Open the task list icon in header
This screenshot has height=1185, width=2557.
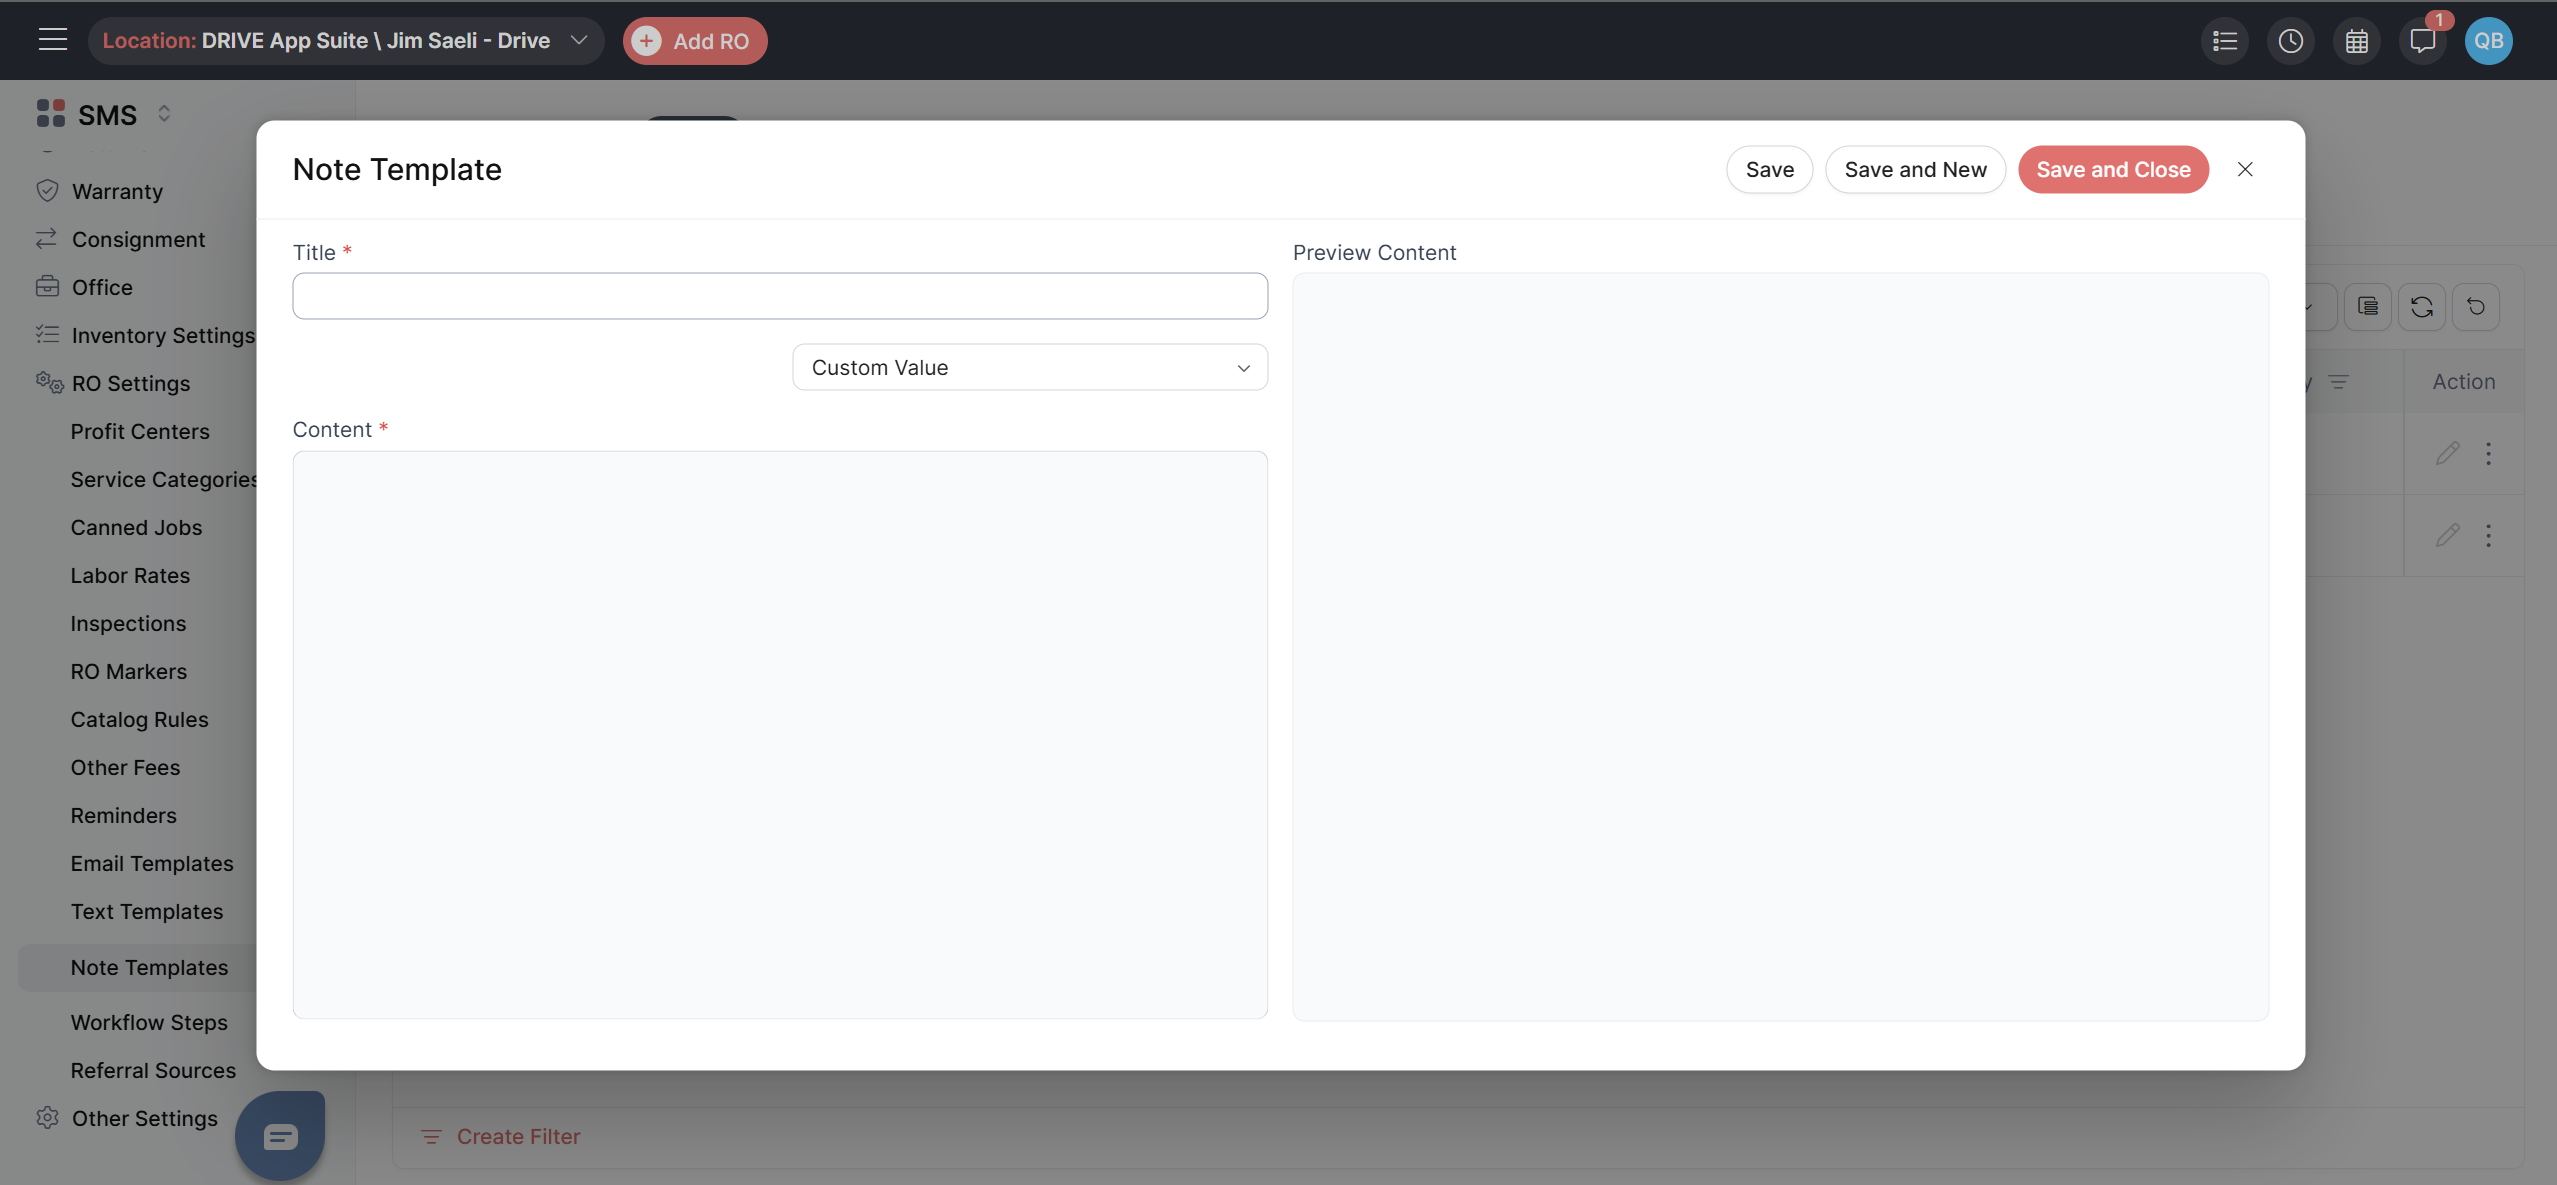pyautogui.click(x=2224, y=41)
